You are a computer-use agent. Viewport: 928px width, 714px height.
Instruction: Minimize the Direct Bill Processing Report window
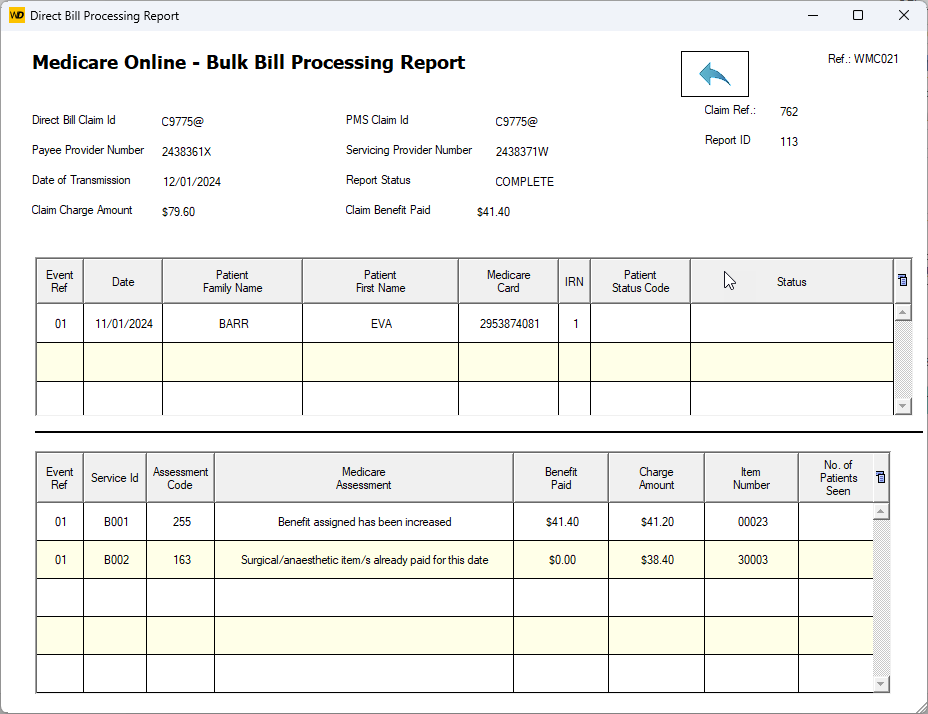[813, 15]
